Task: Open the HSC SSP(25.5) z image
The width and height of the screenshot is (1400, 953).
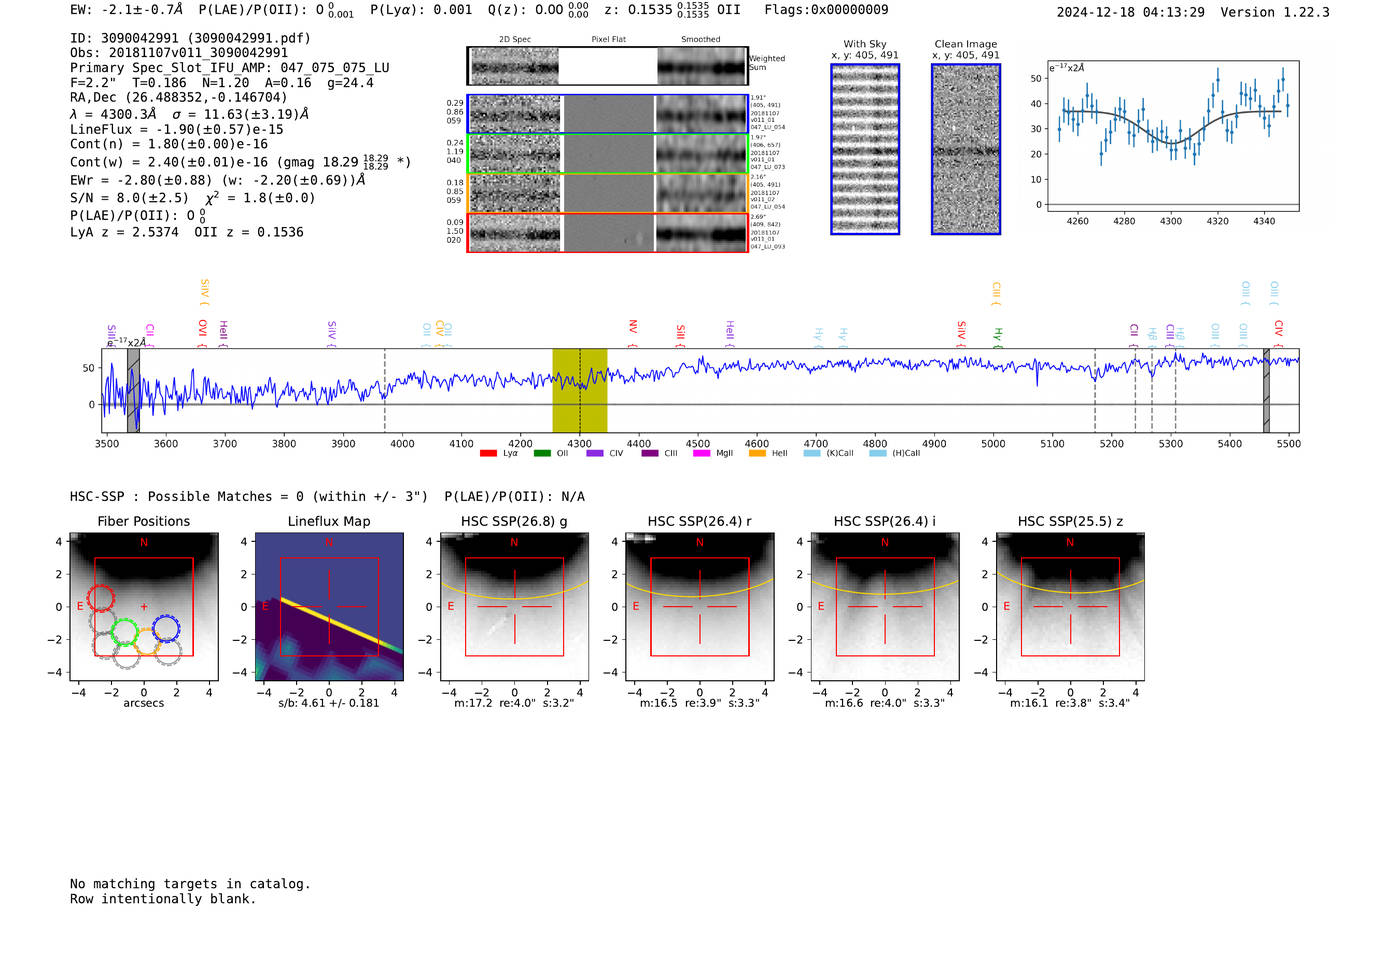Action: click(x=1070, y=607)
